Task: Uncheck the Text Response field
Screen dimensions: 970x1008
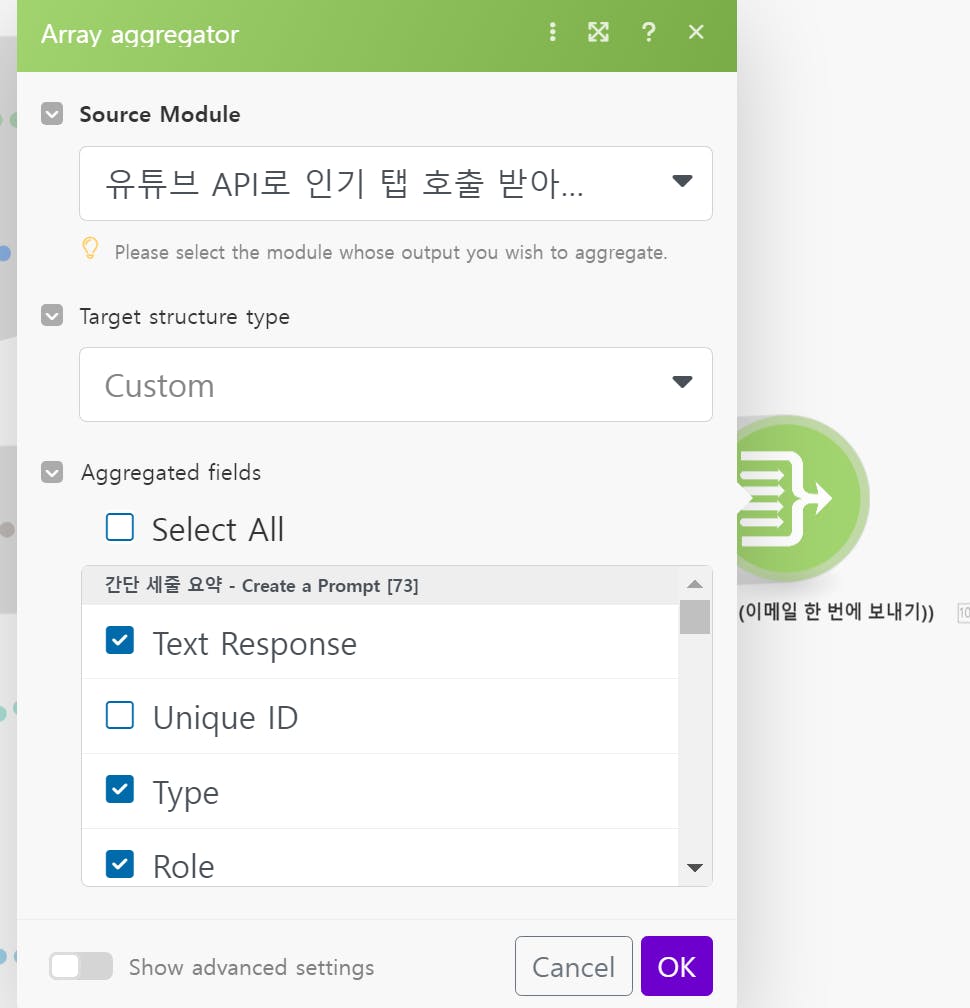Action: click(120, 640)
